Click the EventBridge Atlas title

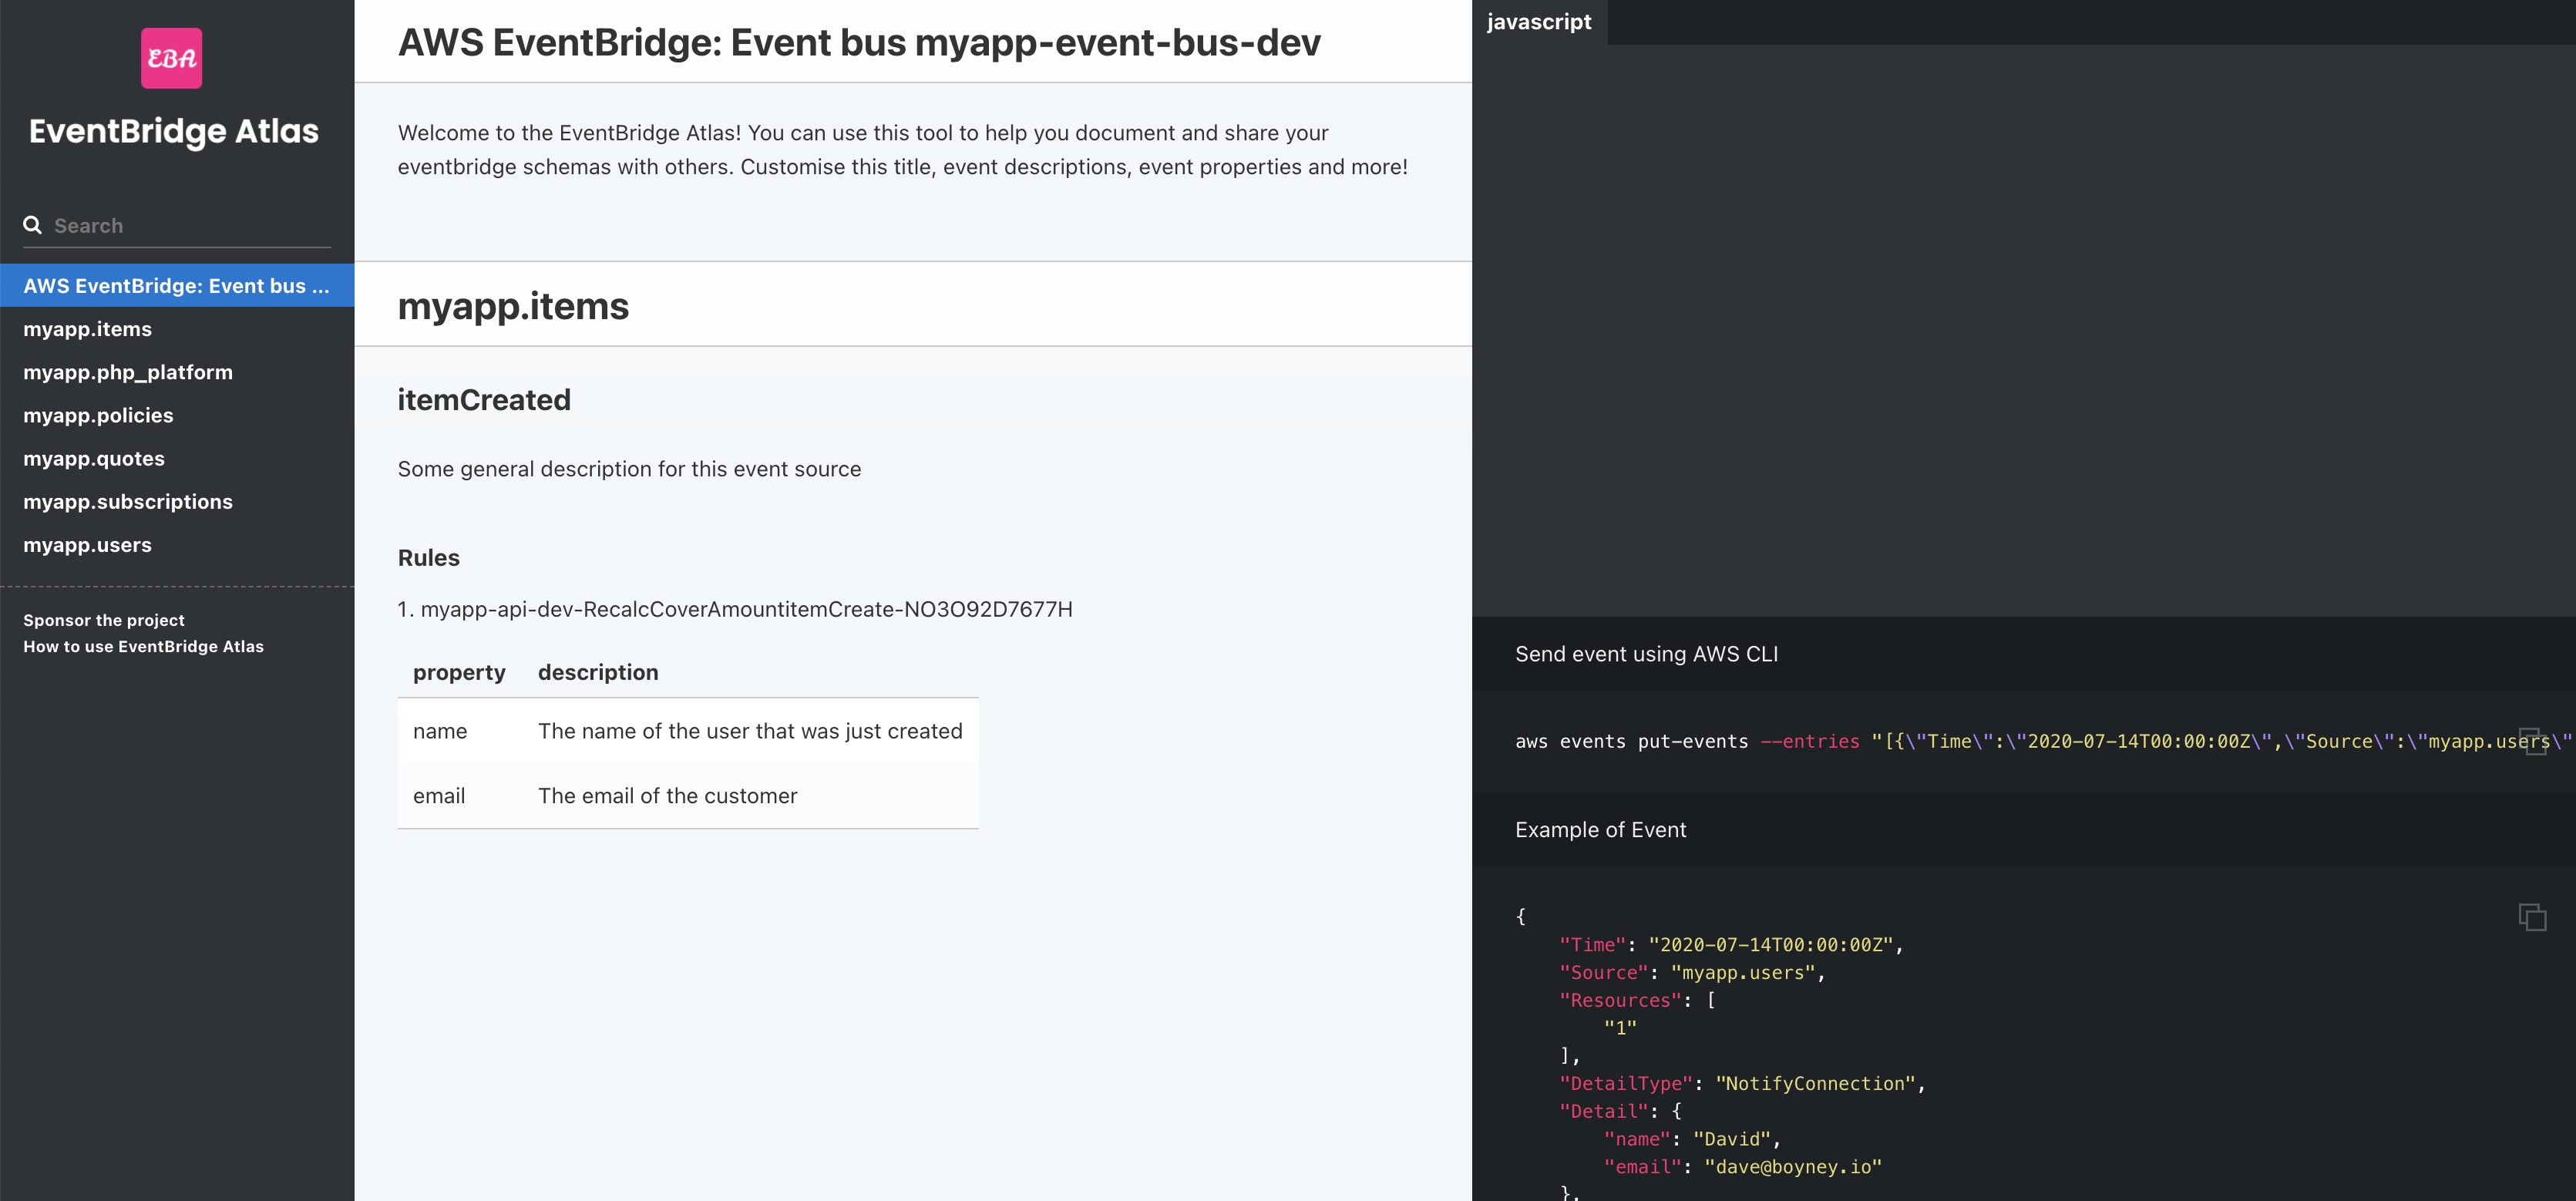tap(173, 131)
